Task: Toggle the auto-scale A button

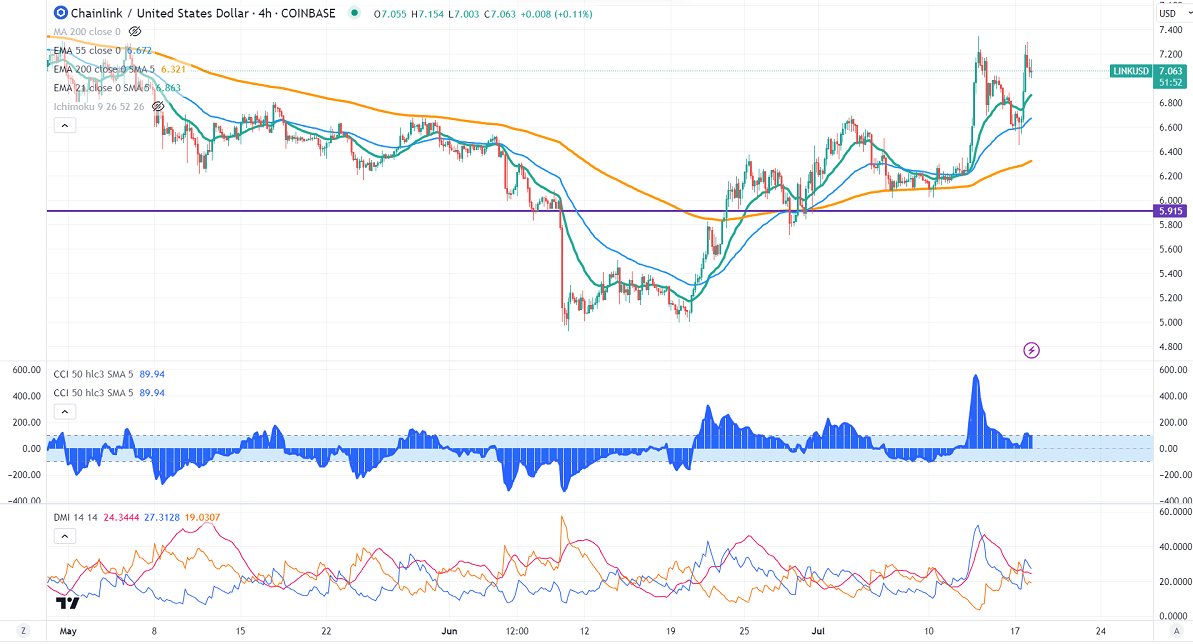Action: [1176, 630]
